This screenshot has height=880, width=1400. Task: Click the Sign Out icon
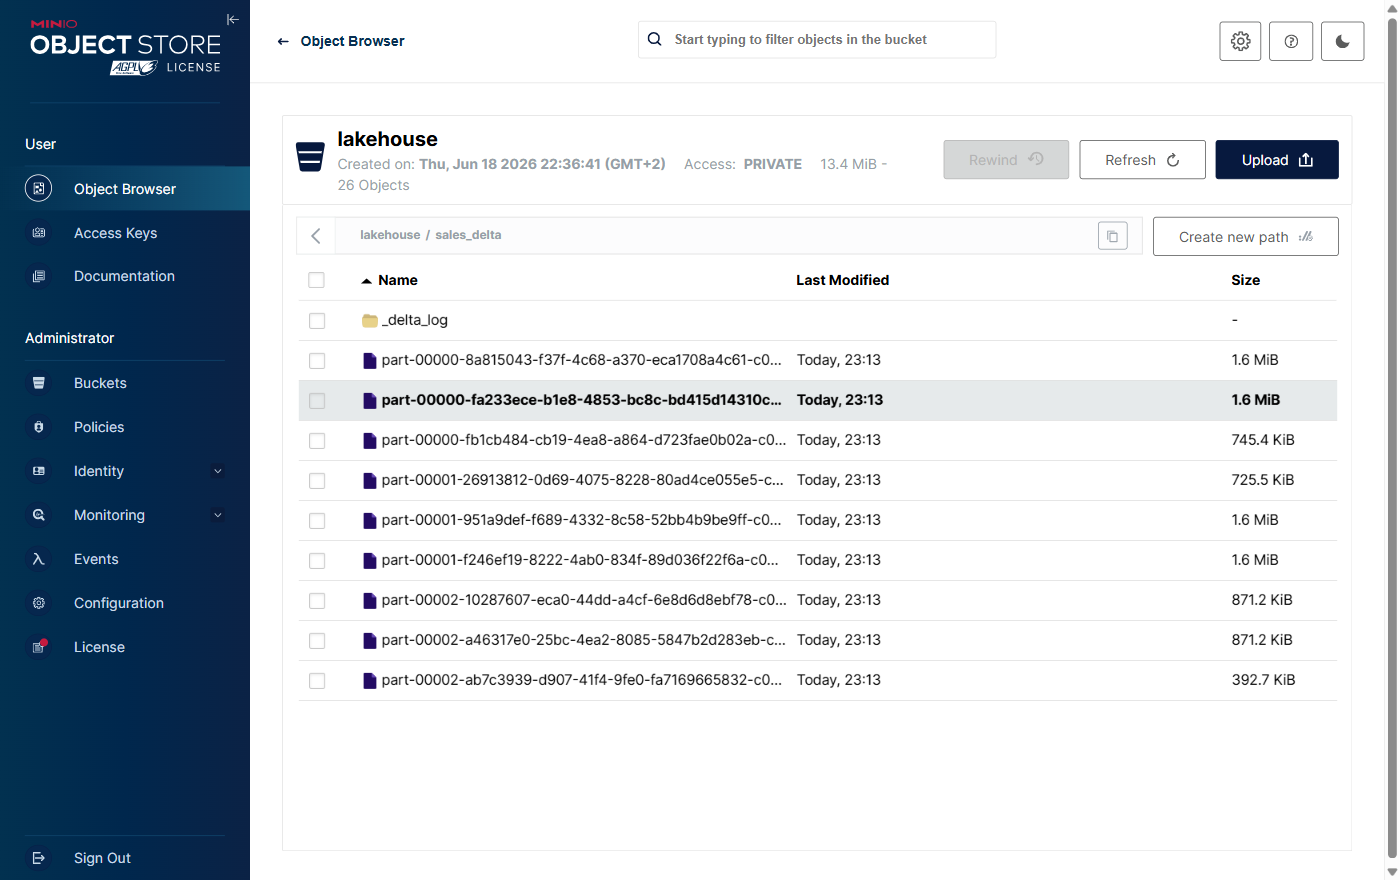[39, 858]
